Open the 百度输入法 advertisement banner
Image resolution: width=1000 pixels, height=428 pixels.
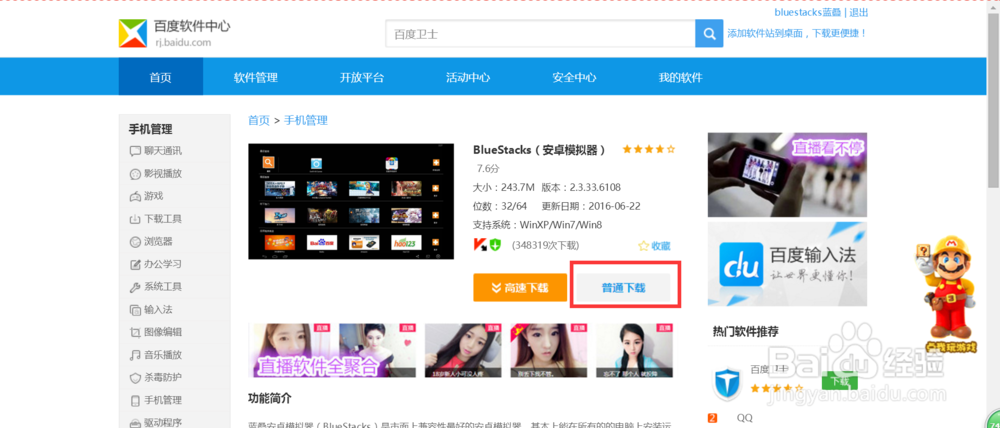point(787,264)
